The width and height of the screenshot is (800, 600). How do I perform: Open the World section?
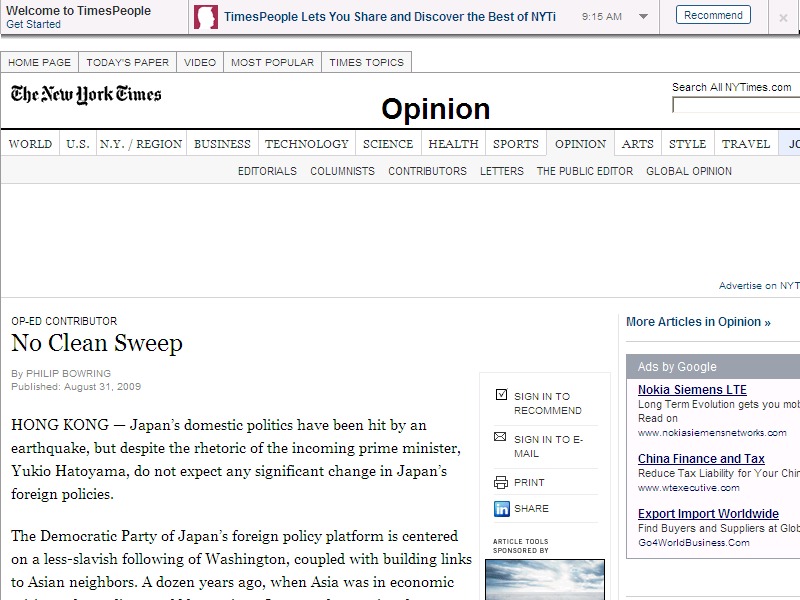[x=30, y=144]
